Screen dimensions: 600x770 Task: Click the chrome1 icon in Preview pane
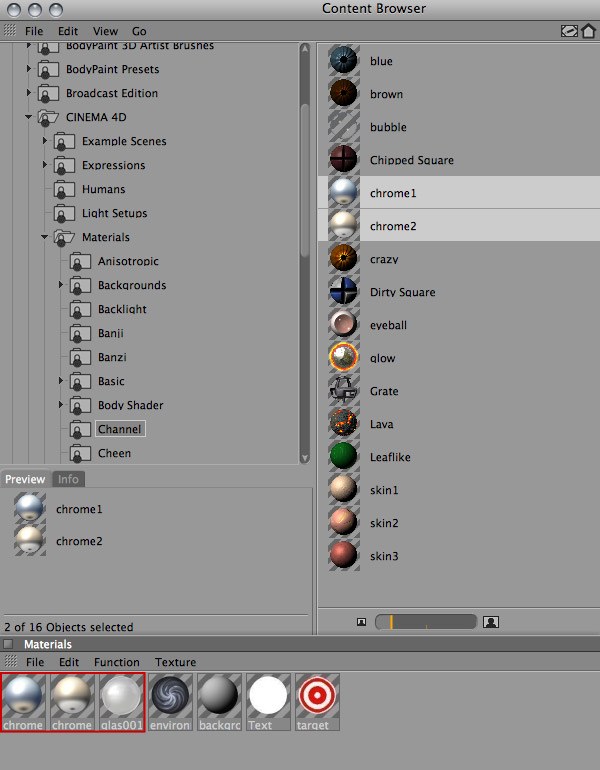[x=30, y=508]
